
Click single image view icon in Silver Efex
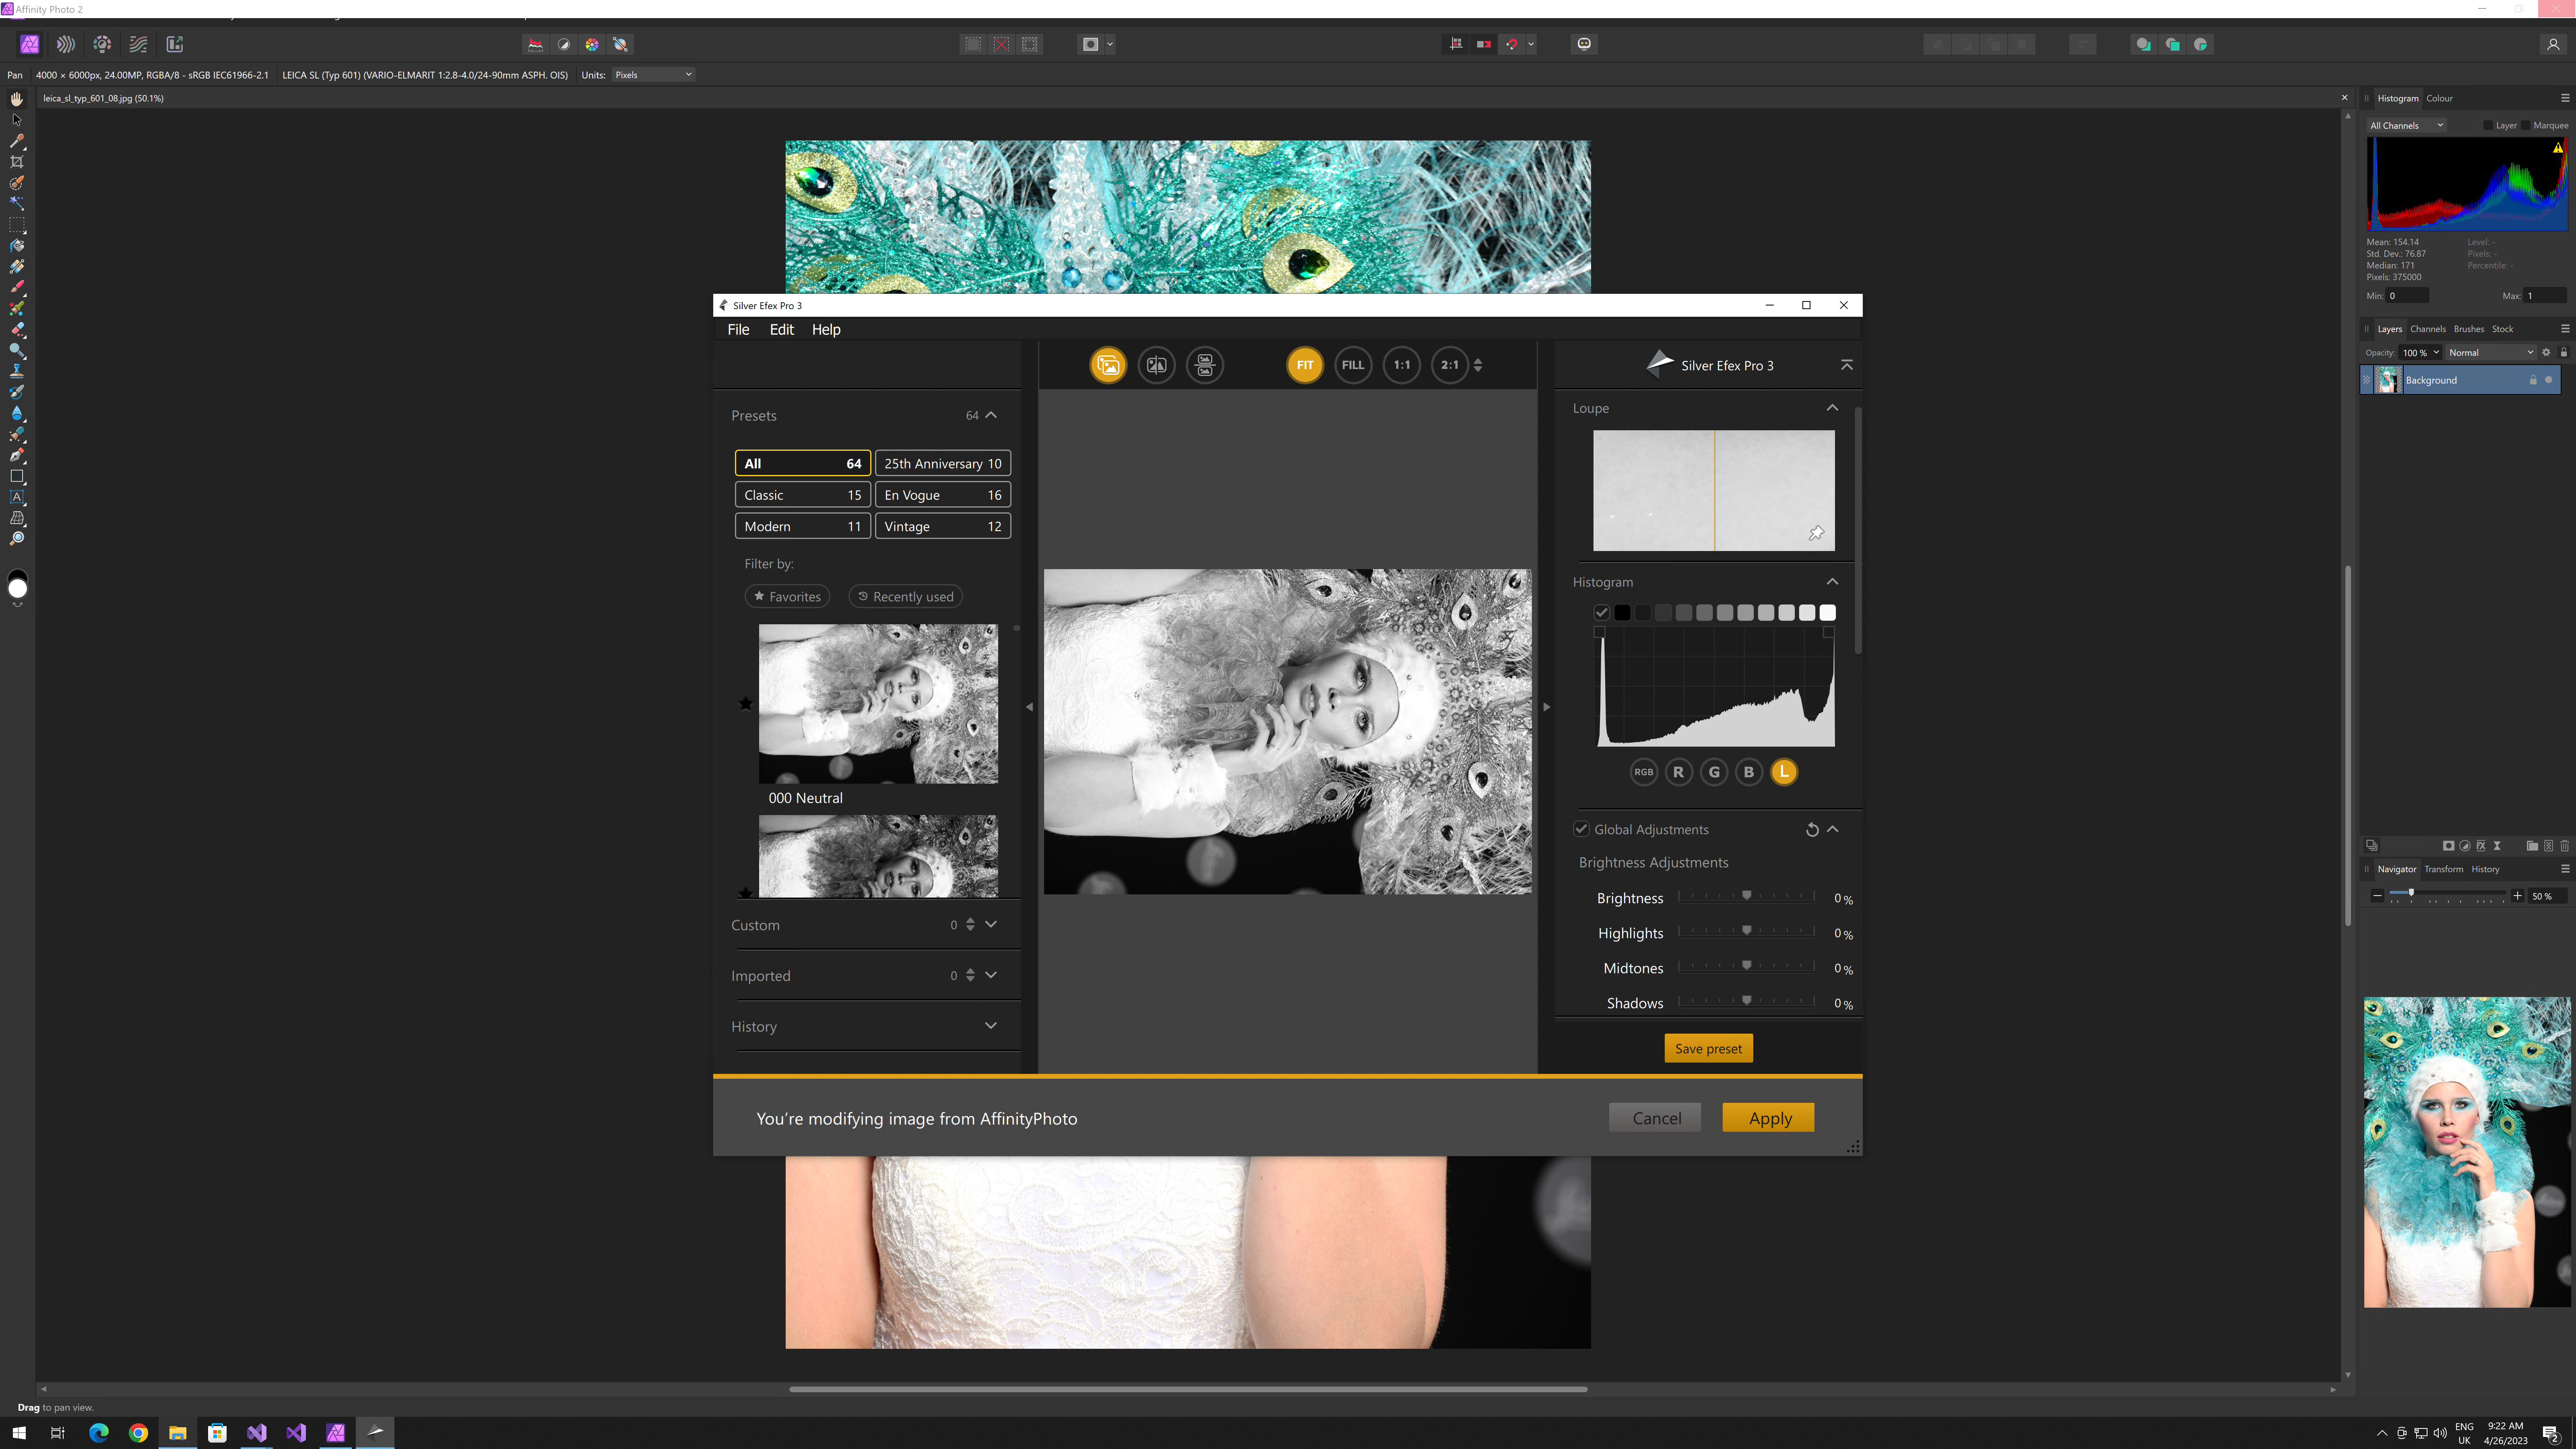coord(1108,365)
